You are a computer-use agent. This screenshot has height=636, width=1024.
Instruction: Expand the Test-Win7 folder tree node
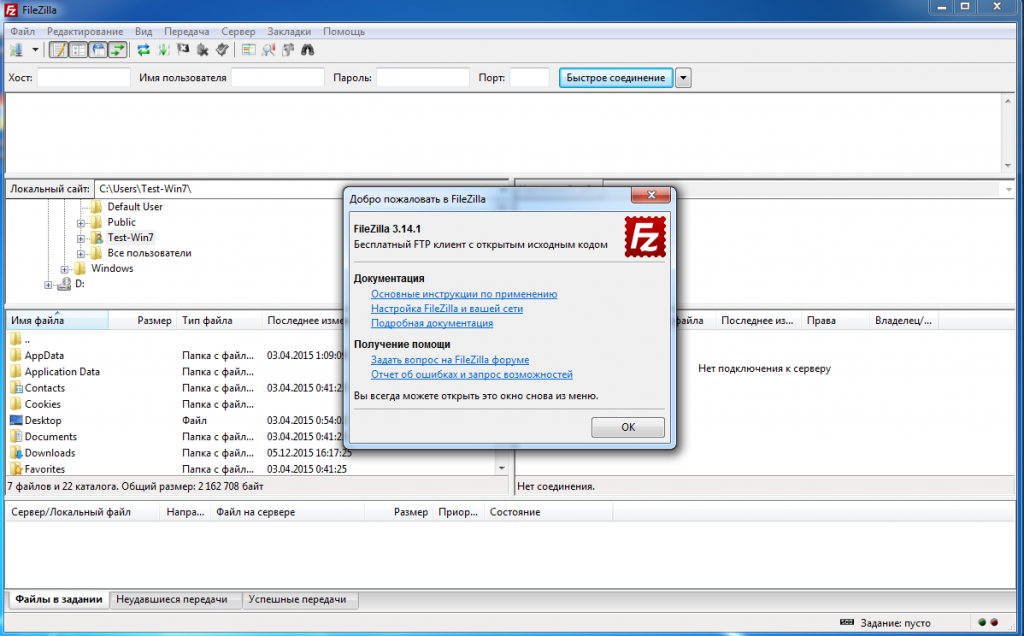point(81,238)
